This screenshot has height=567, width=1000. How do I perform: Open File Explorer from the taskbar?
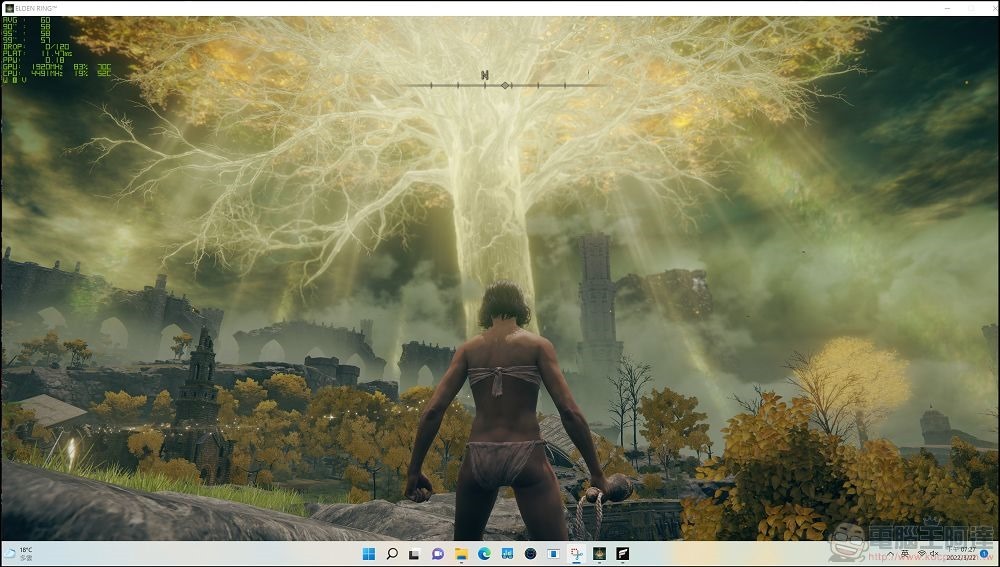click(x=461, y=554)
